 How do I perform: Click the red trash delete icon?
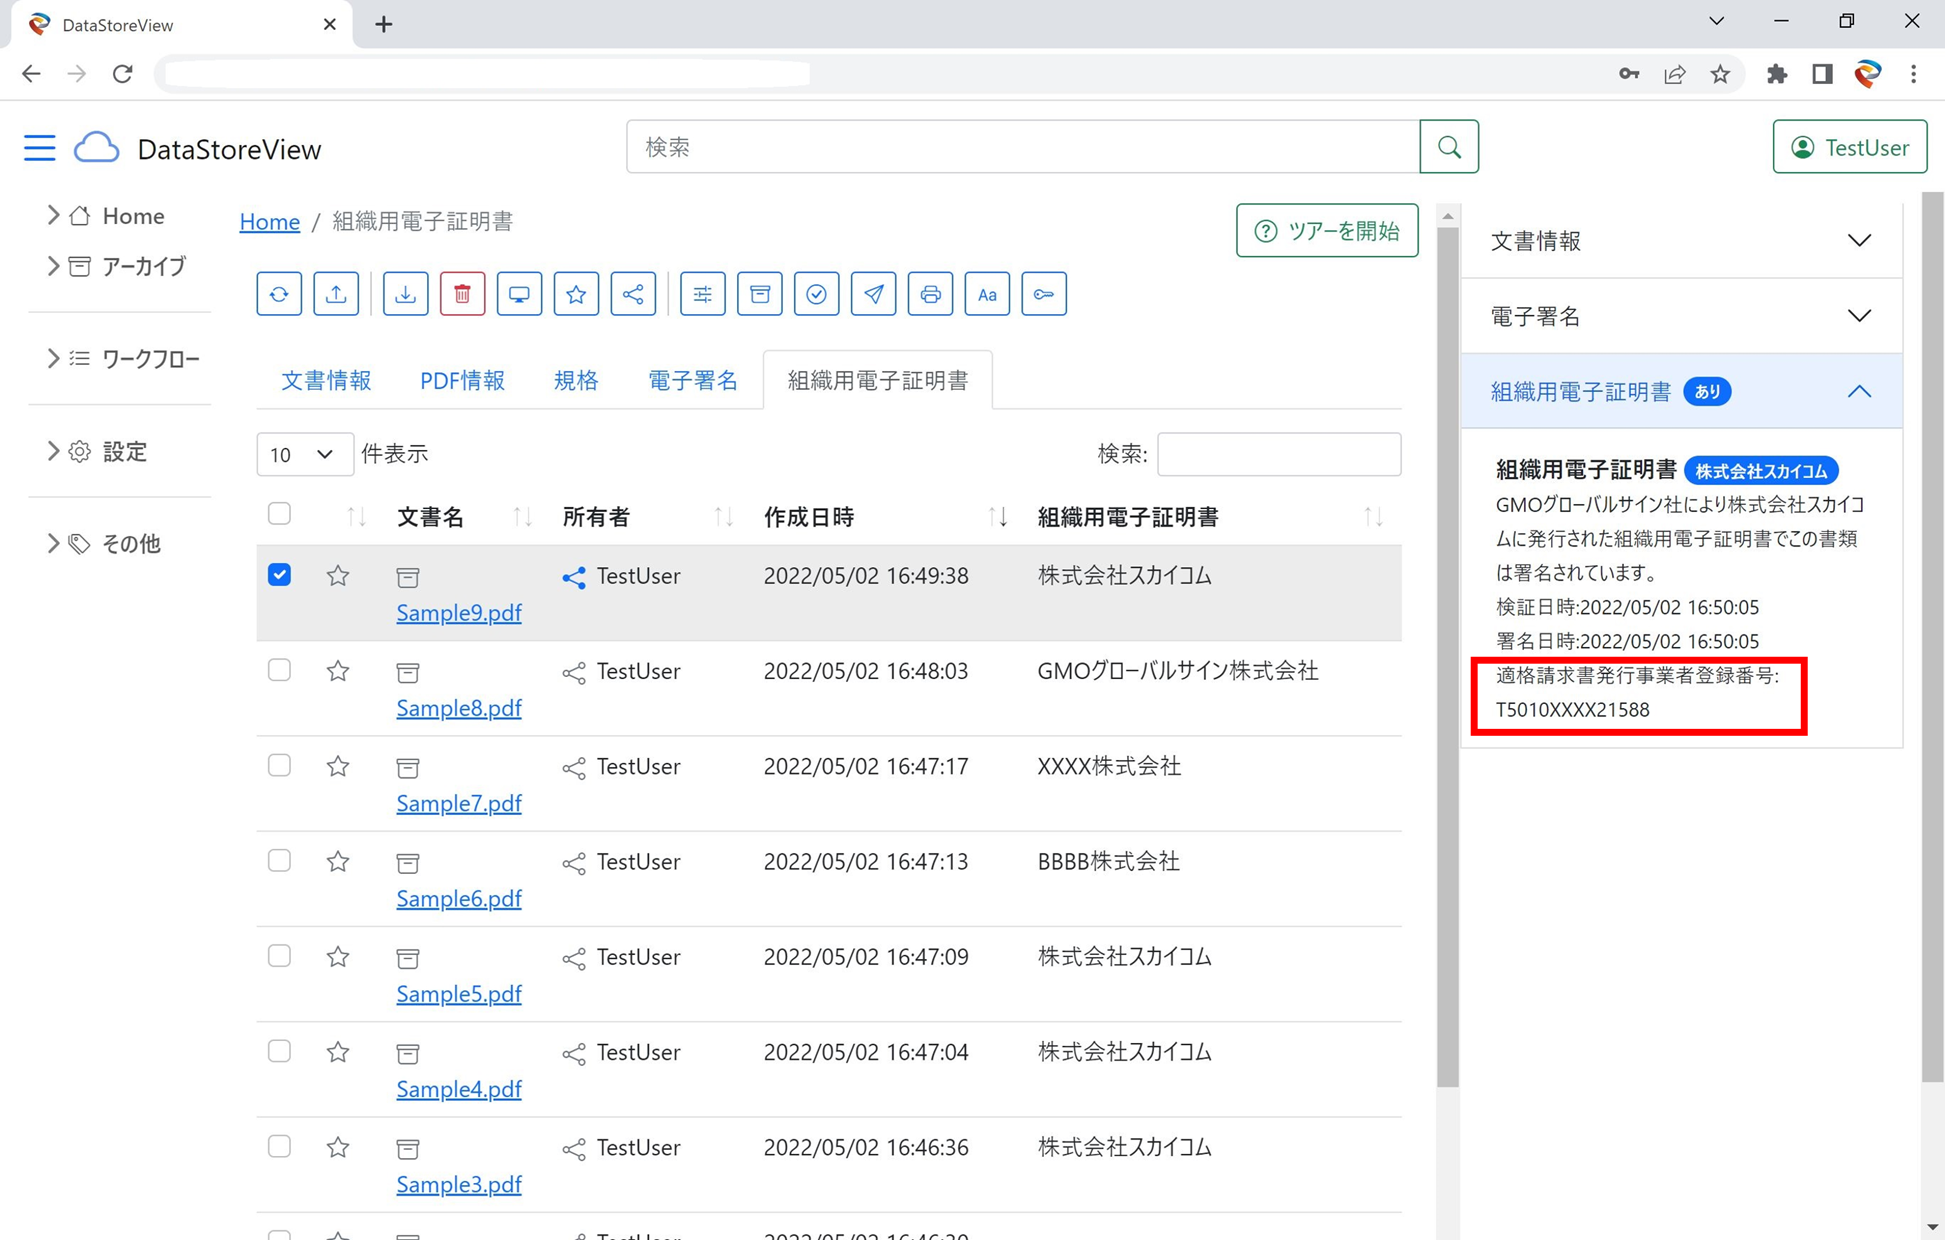point(462,294)
